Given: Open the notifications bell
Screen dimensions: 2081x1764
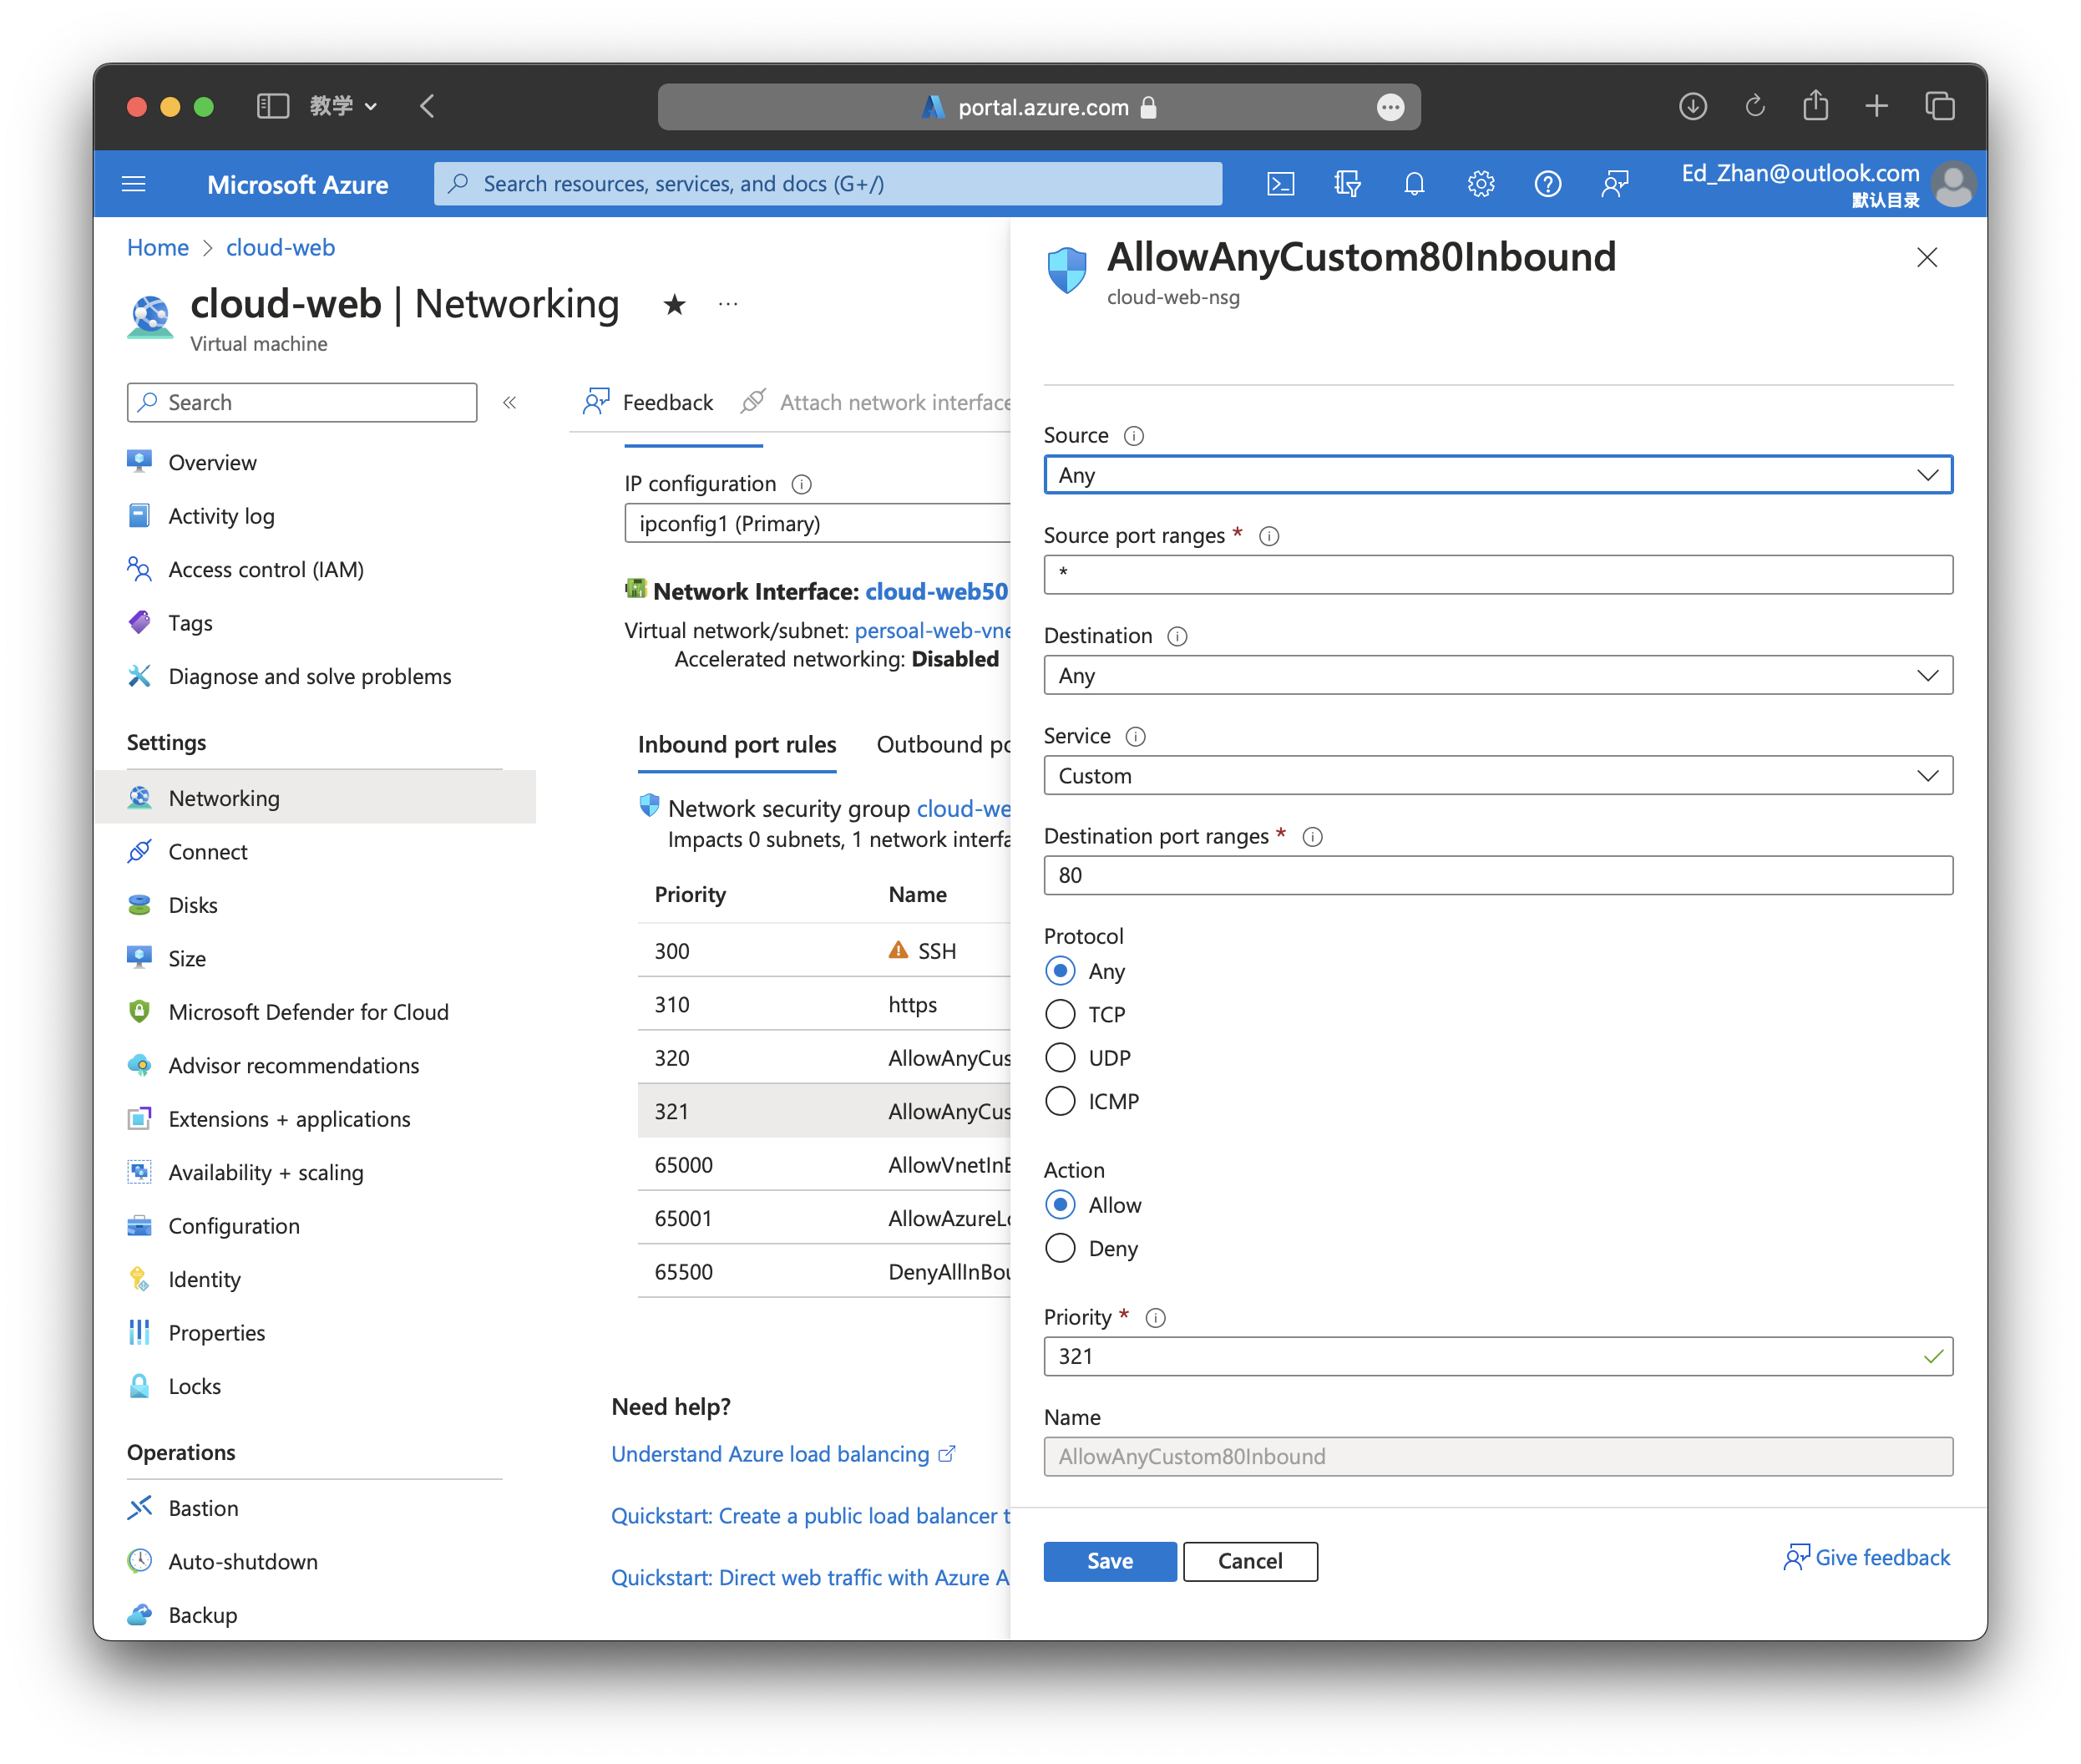Looking at the screenshot, I should [x=1414, y=184].
